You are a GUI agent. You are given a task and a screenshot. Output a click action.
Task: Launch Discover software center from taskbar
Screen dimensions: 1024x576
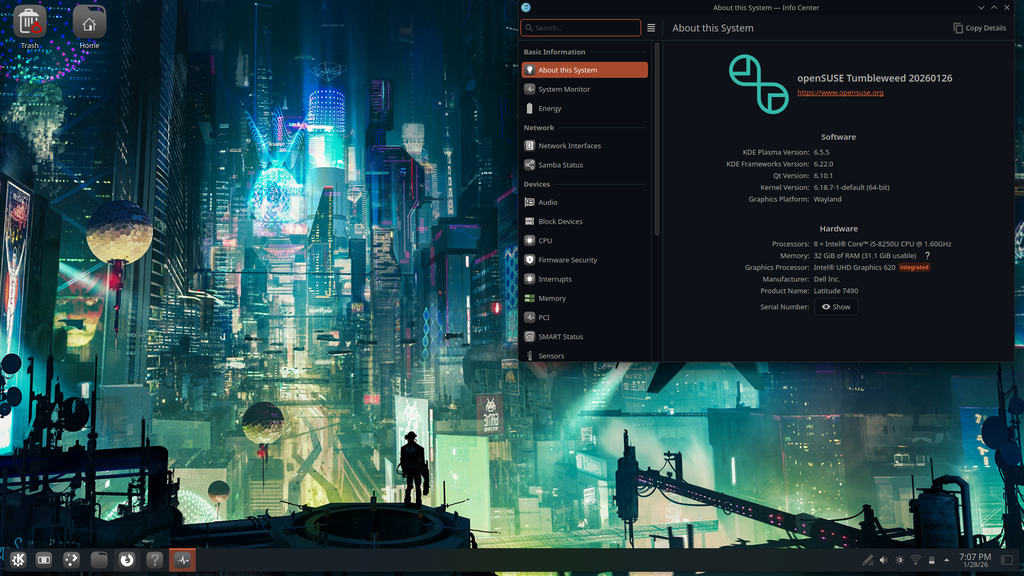pyautogui.click(x=71, y=560)
